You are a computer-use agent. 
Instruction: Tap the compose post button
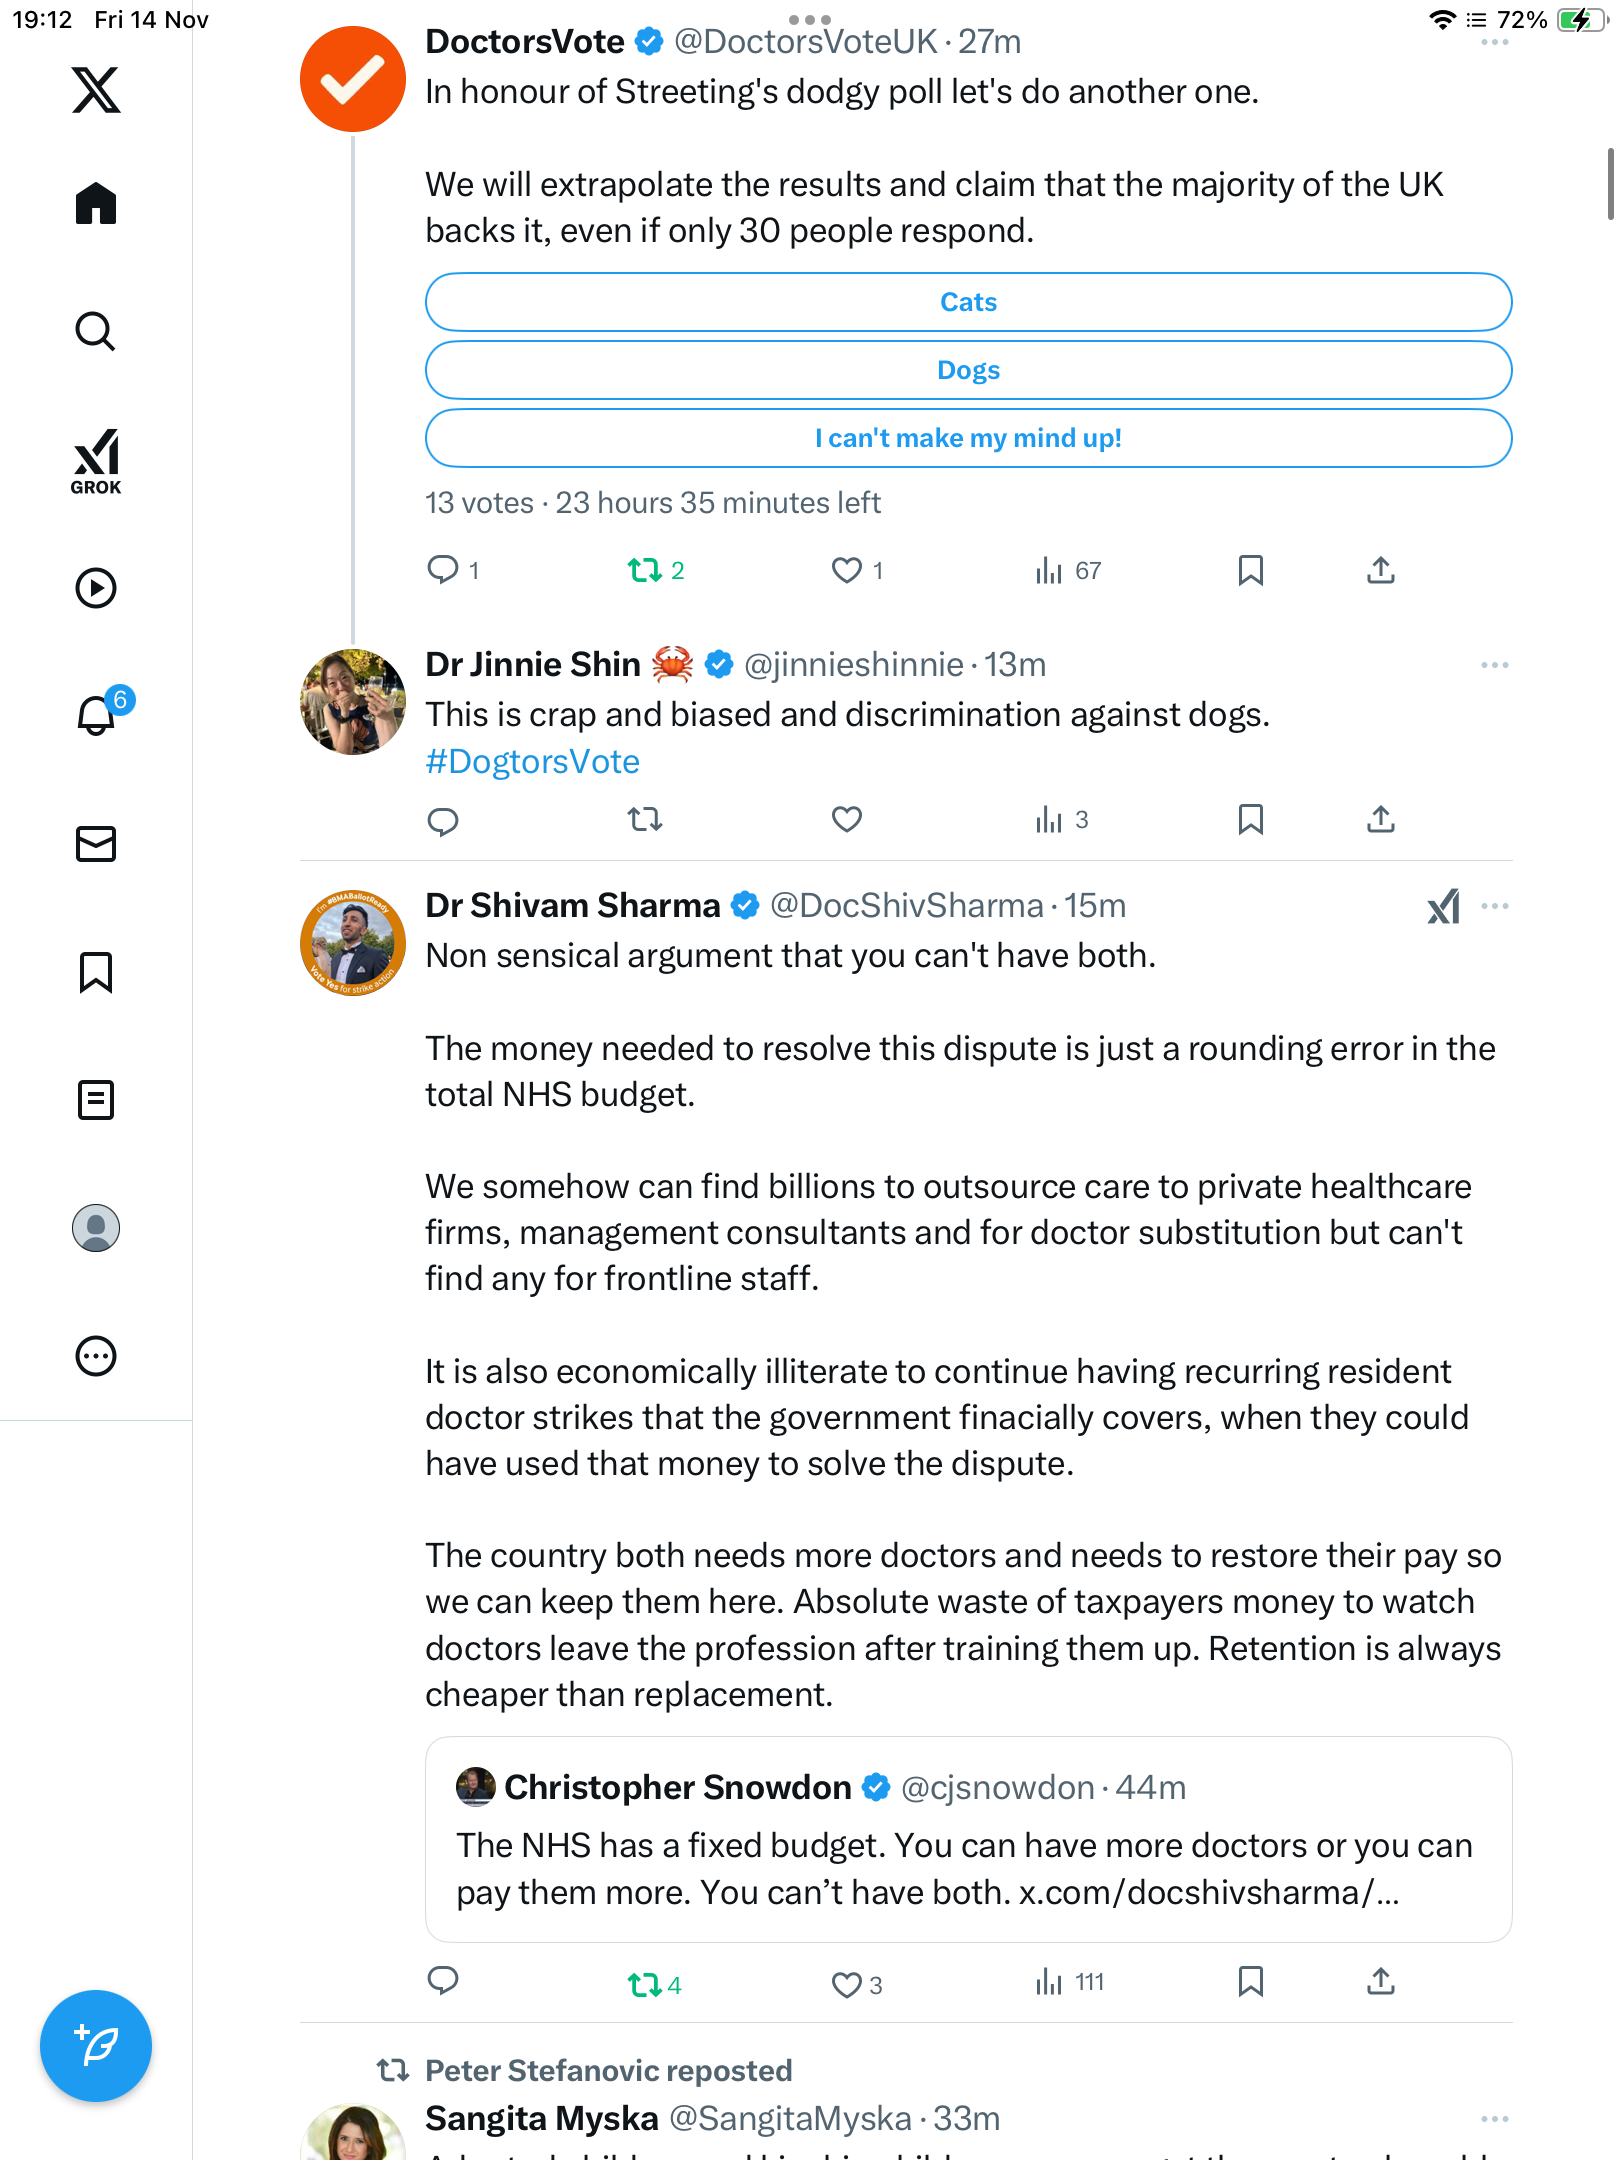[x=96, y=2046]
